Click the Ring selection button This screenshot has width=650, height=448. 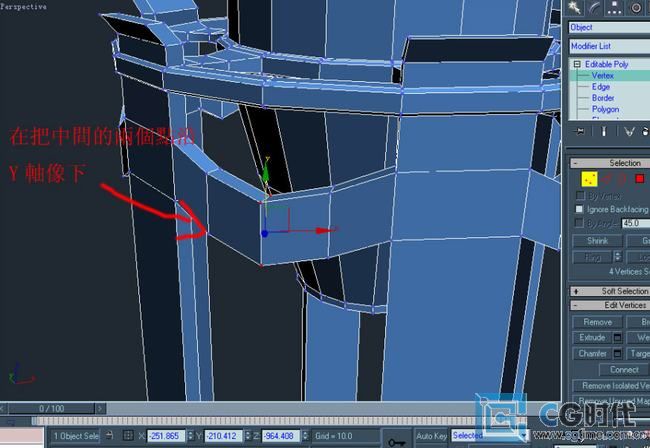click(592, 257)
